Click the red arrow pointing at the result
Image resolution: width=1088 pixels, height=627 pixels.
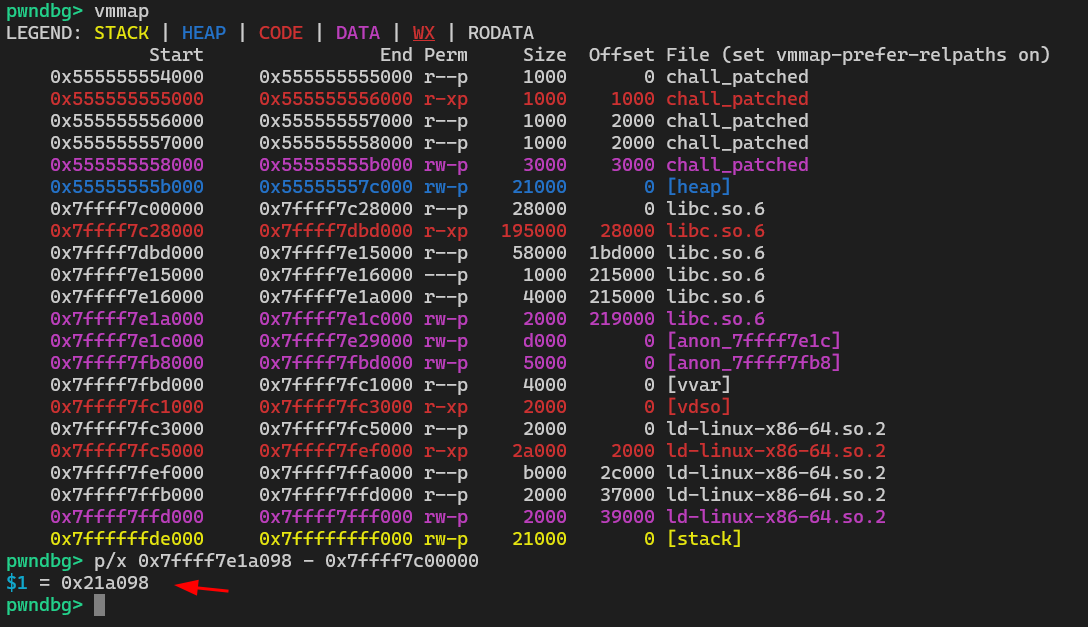click(x=201, y=587)
